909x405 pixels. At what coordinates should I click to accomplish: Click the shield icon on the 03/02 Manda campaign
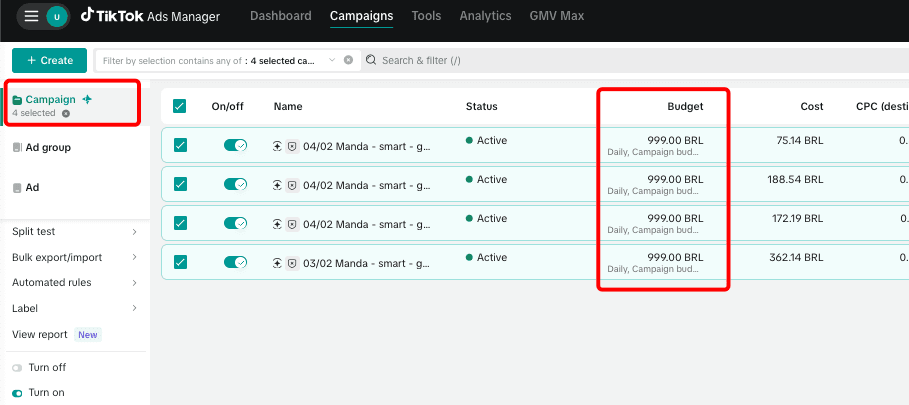[x=292, y=263]
